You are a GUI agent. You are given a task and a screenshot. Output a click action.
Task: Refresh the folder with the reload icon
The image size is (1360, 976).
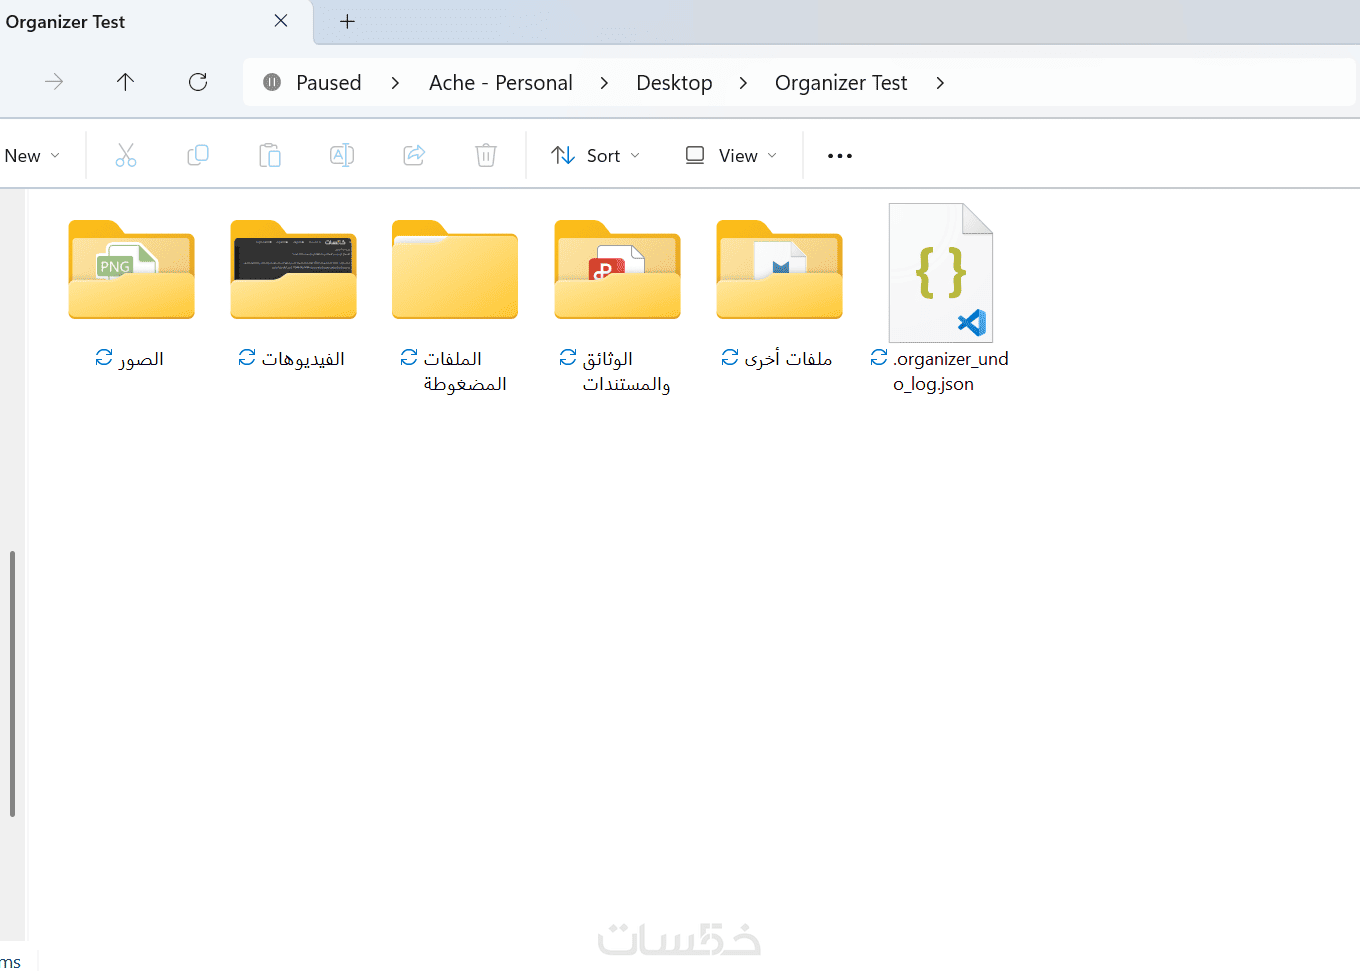(198, 82)
